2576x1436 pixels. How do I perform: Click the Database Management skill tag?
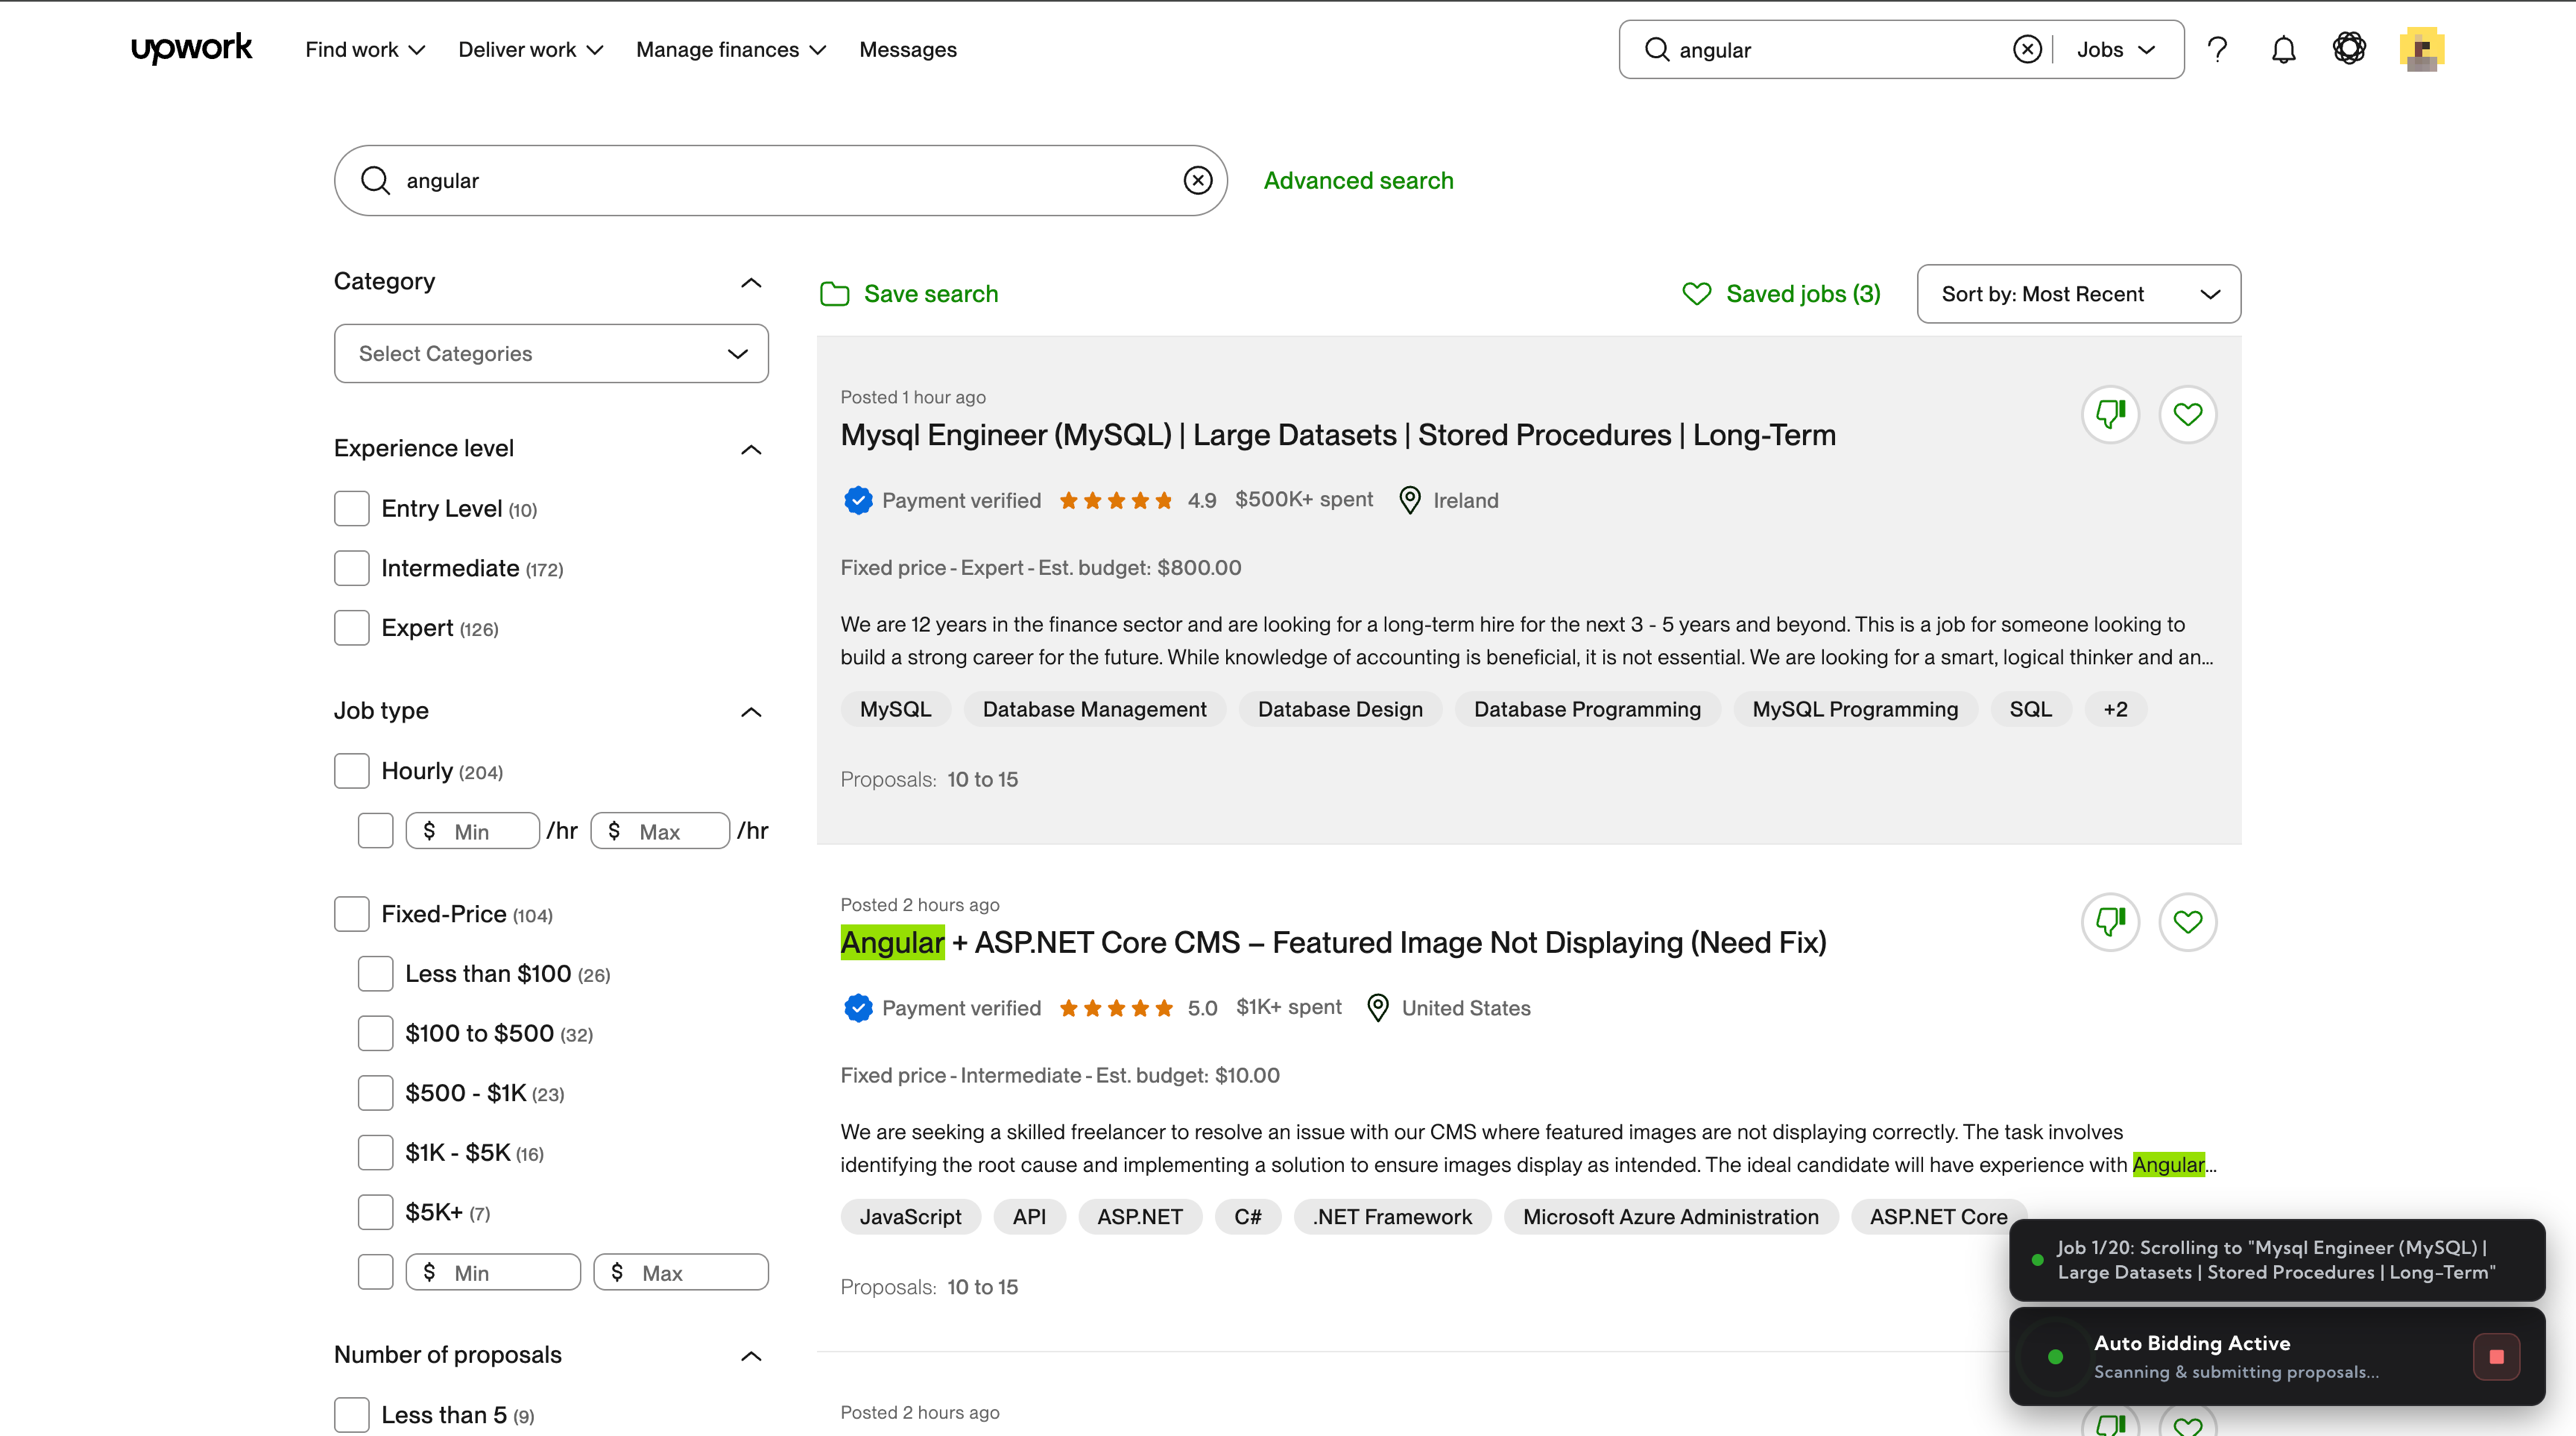pyautogui.click(x=1094, y=709)
